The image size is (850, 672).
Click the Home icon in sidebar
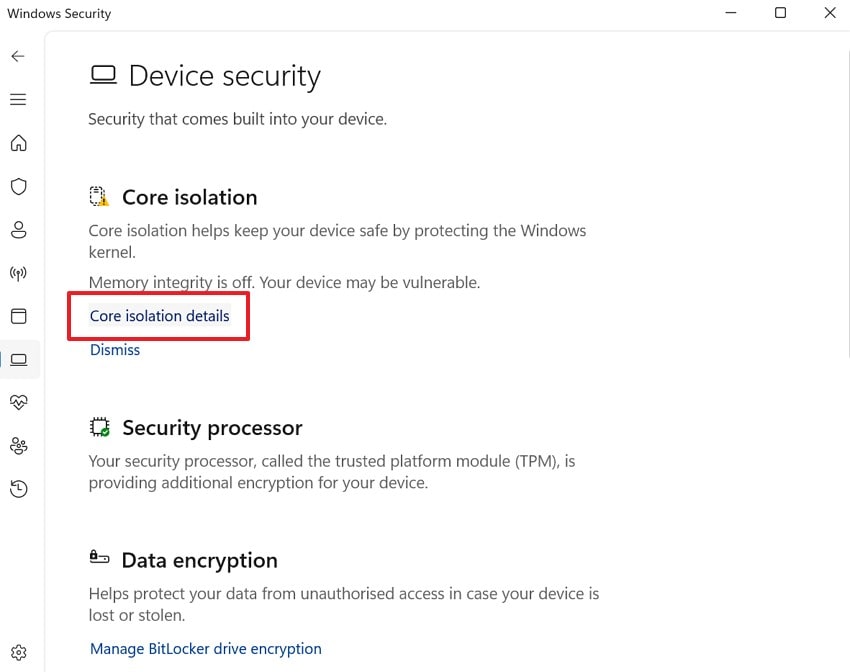(18, 143)
